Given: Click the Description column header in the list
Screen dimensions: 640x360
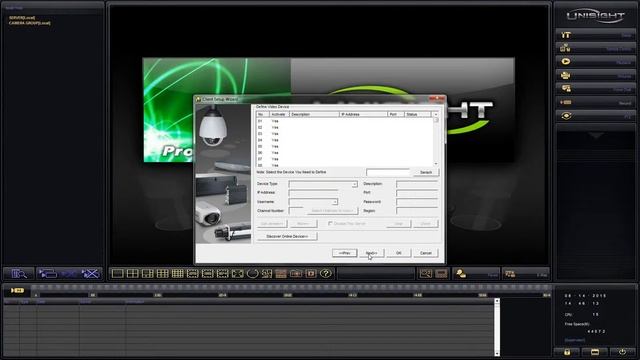Looking at the screenshot, I should point(314,114).
